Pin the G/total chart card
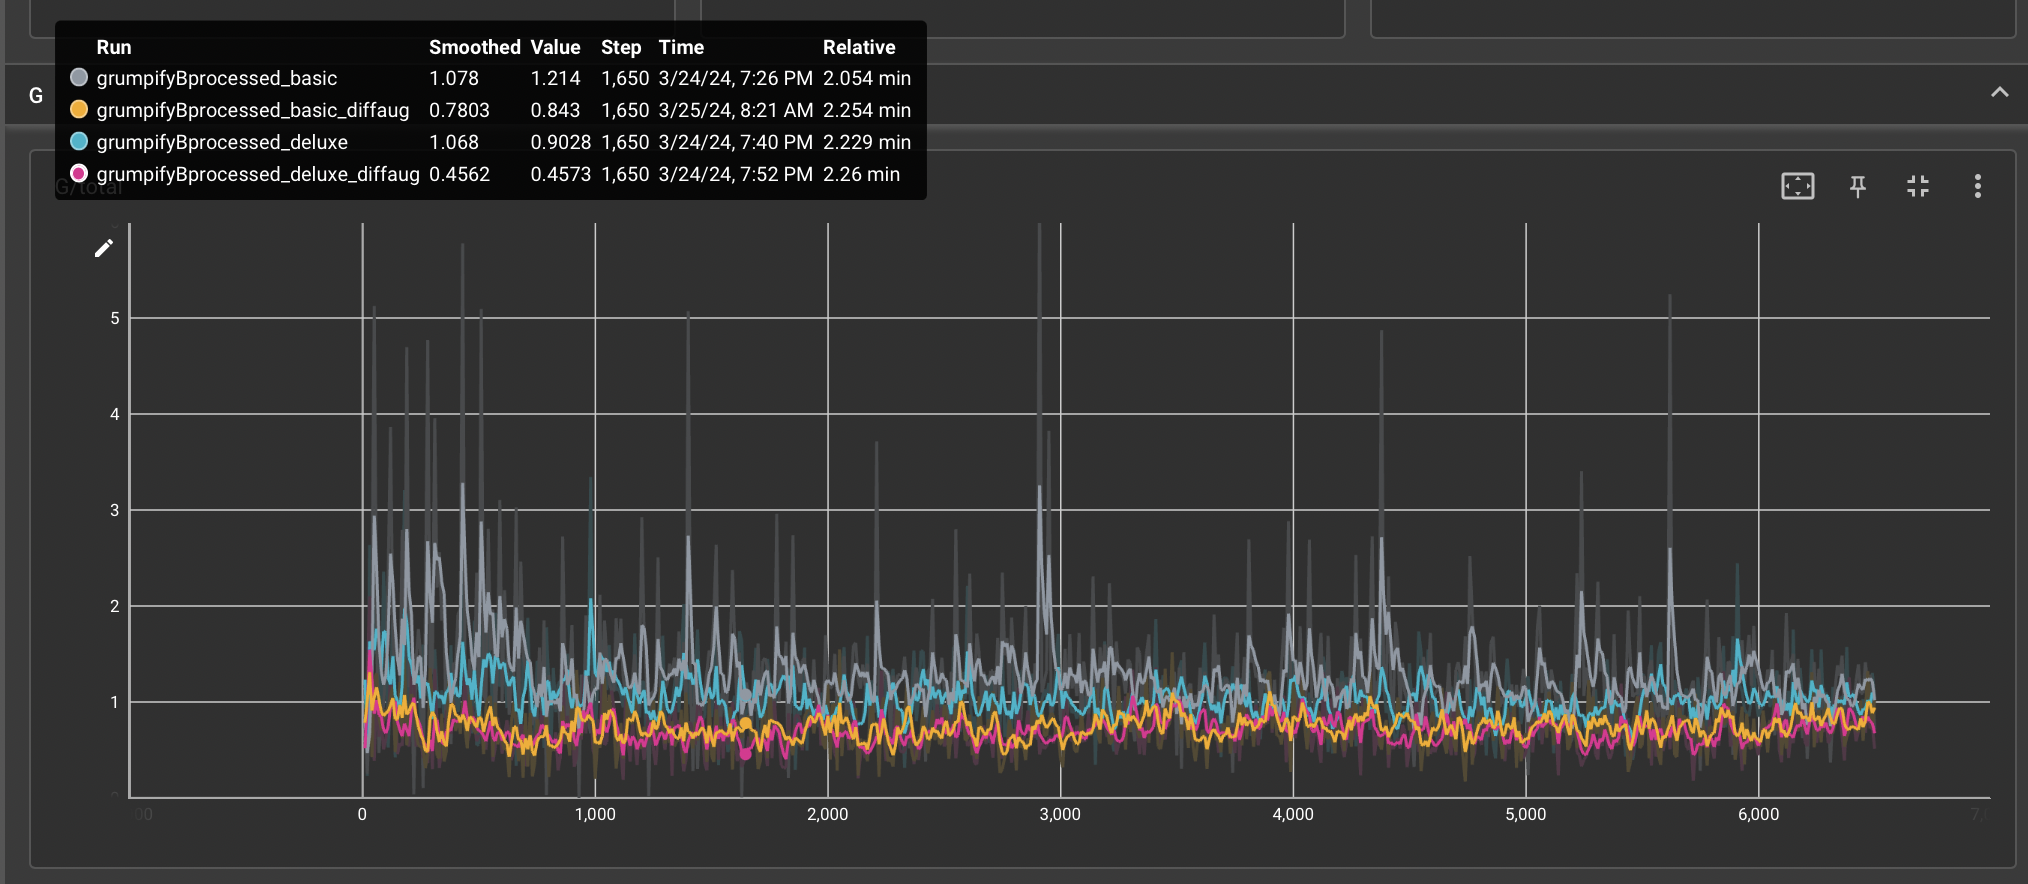 [1857, 186]
